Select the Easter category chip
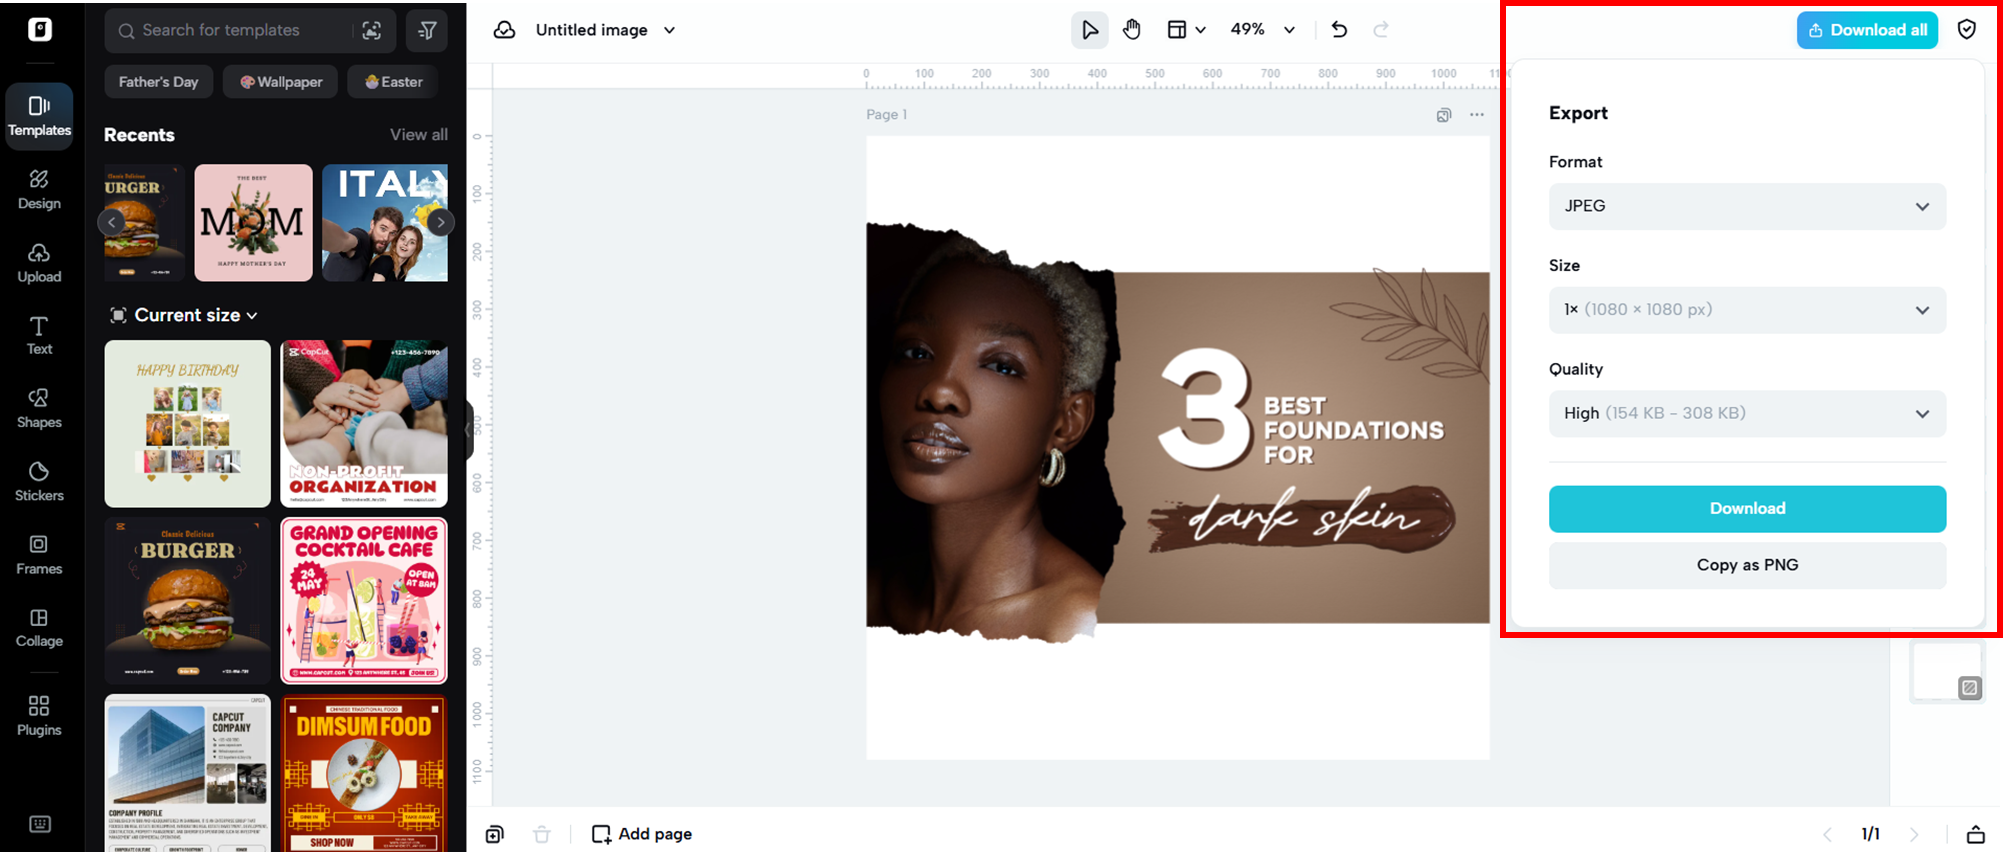Viewport: 2003px width, 852px height. pos(393,82)
